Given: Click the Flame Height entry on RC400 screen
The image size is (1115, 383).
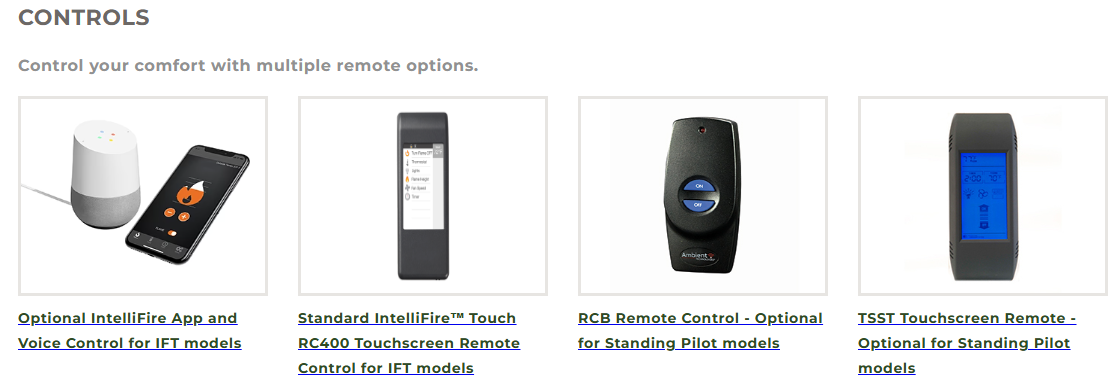Looking at the screenshot, I should (x=417, y=179).
